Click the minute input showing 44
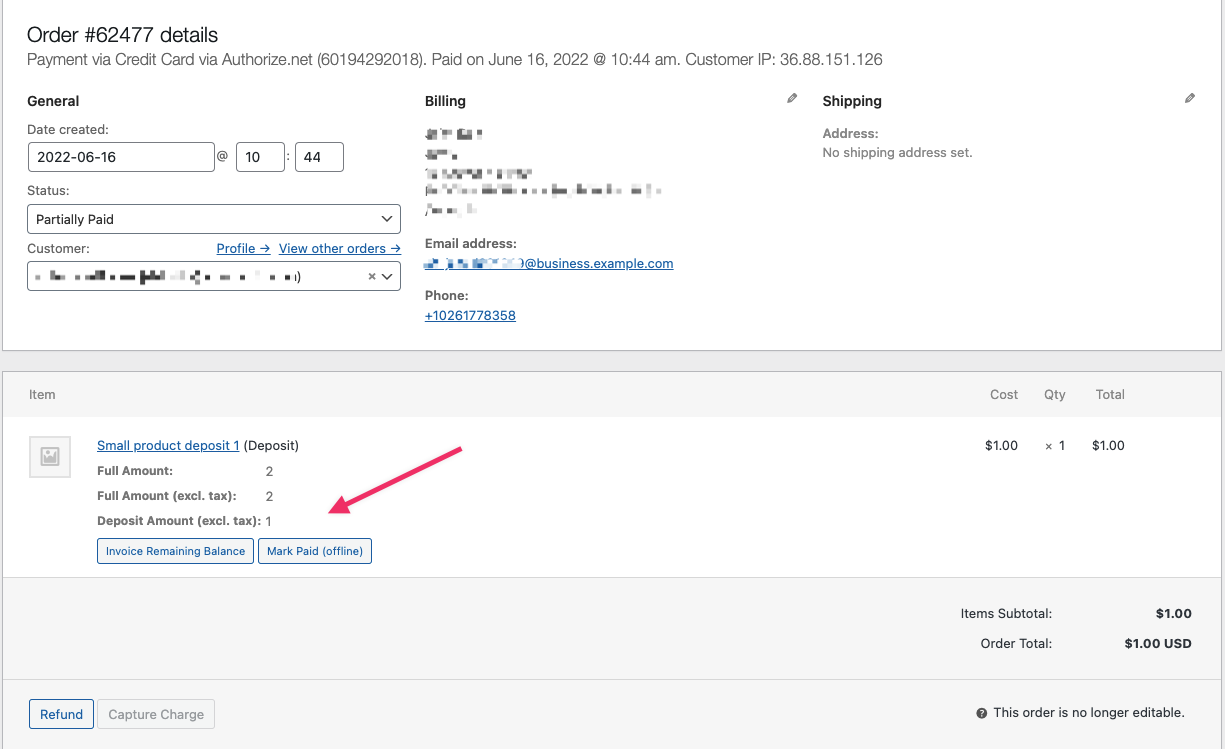Viewport: 1225px width, 749px height. 319,157
